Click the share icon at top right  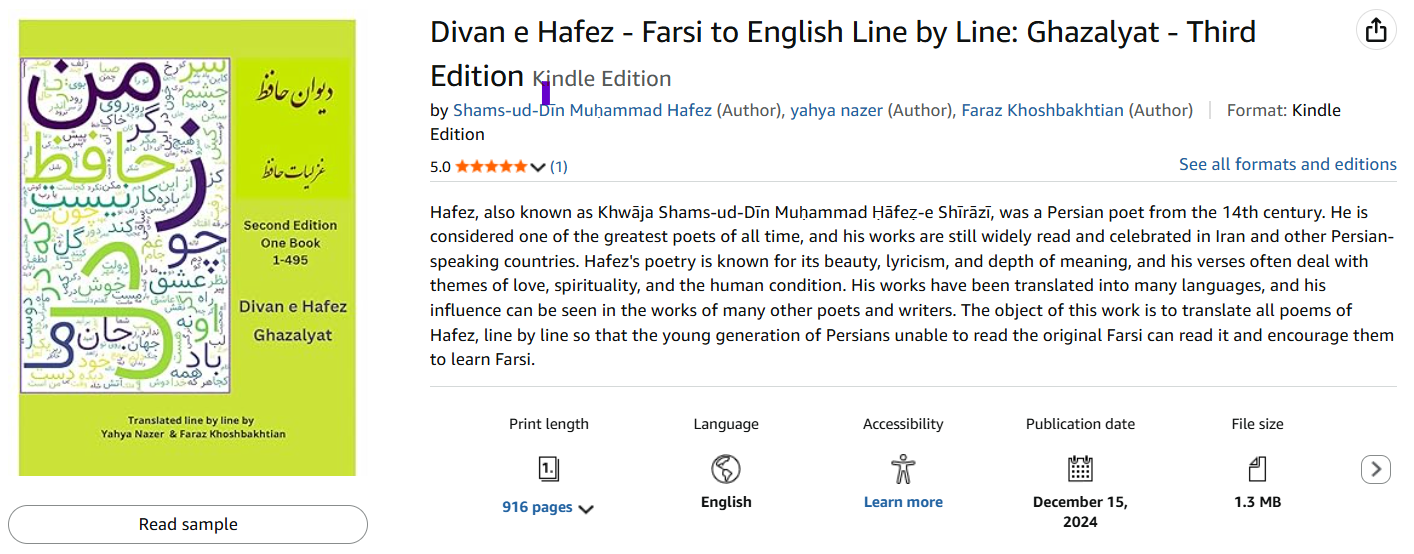[x=1376, y=31]
